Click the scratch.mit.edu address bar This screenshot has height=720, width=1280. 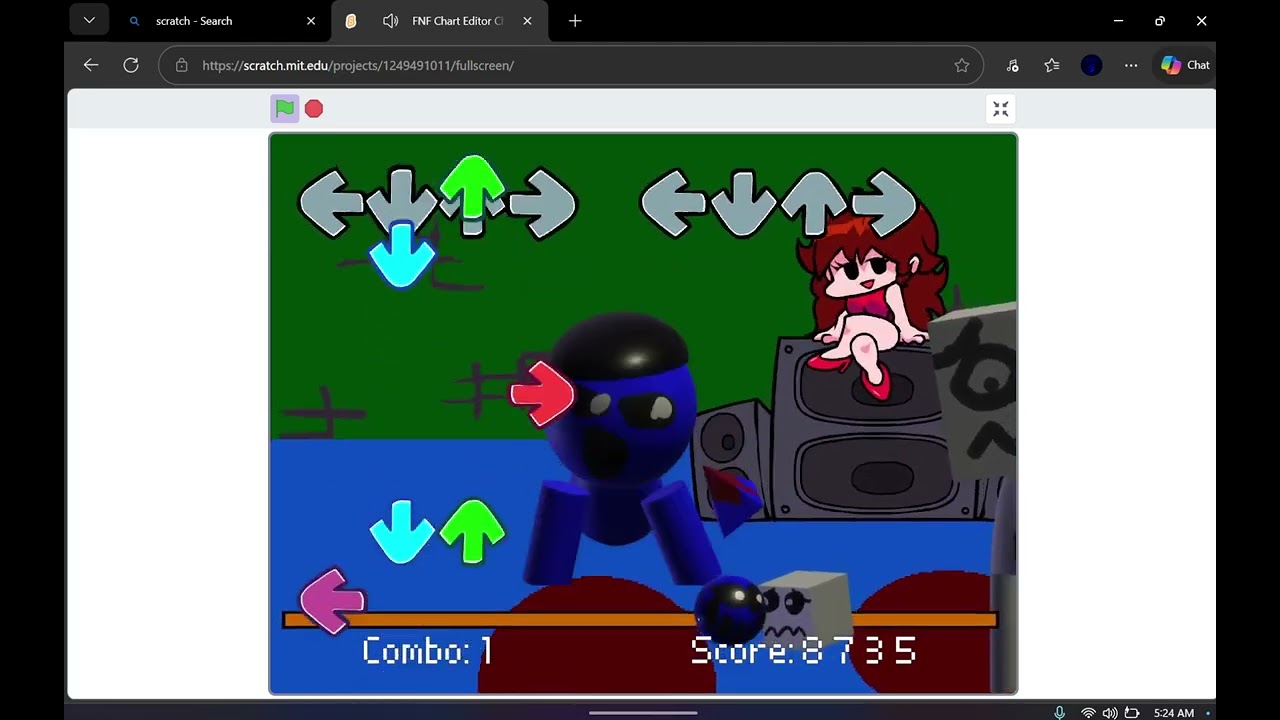[570, 65]
